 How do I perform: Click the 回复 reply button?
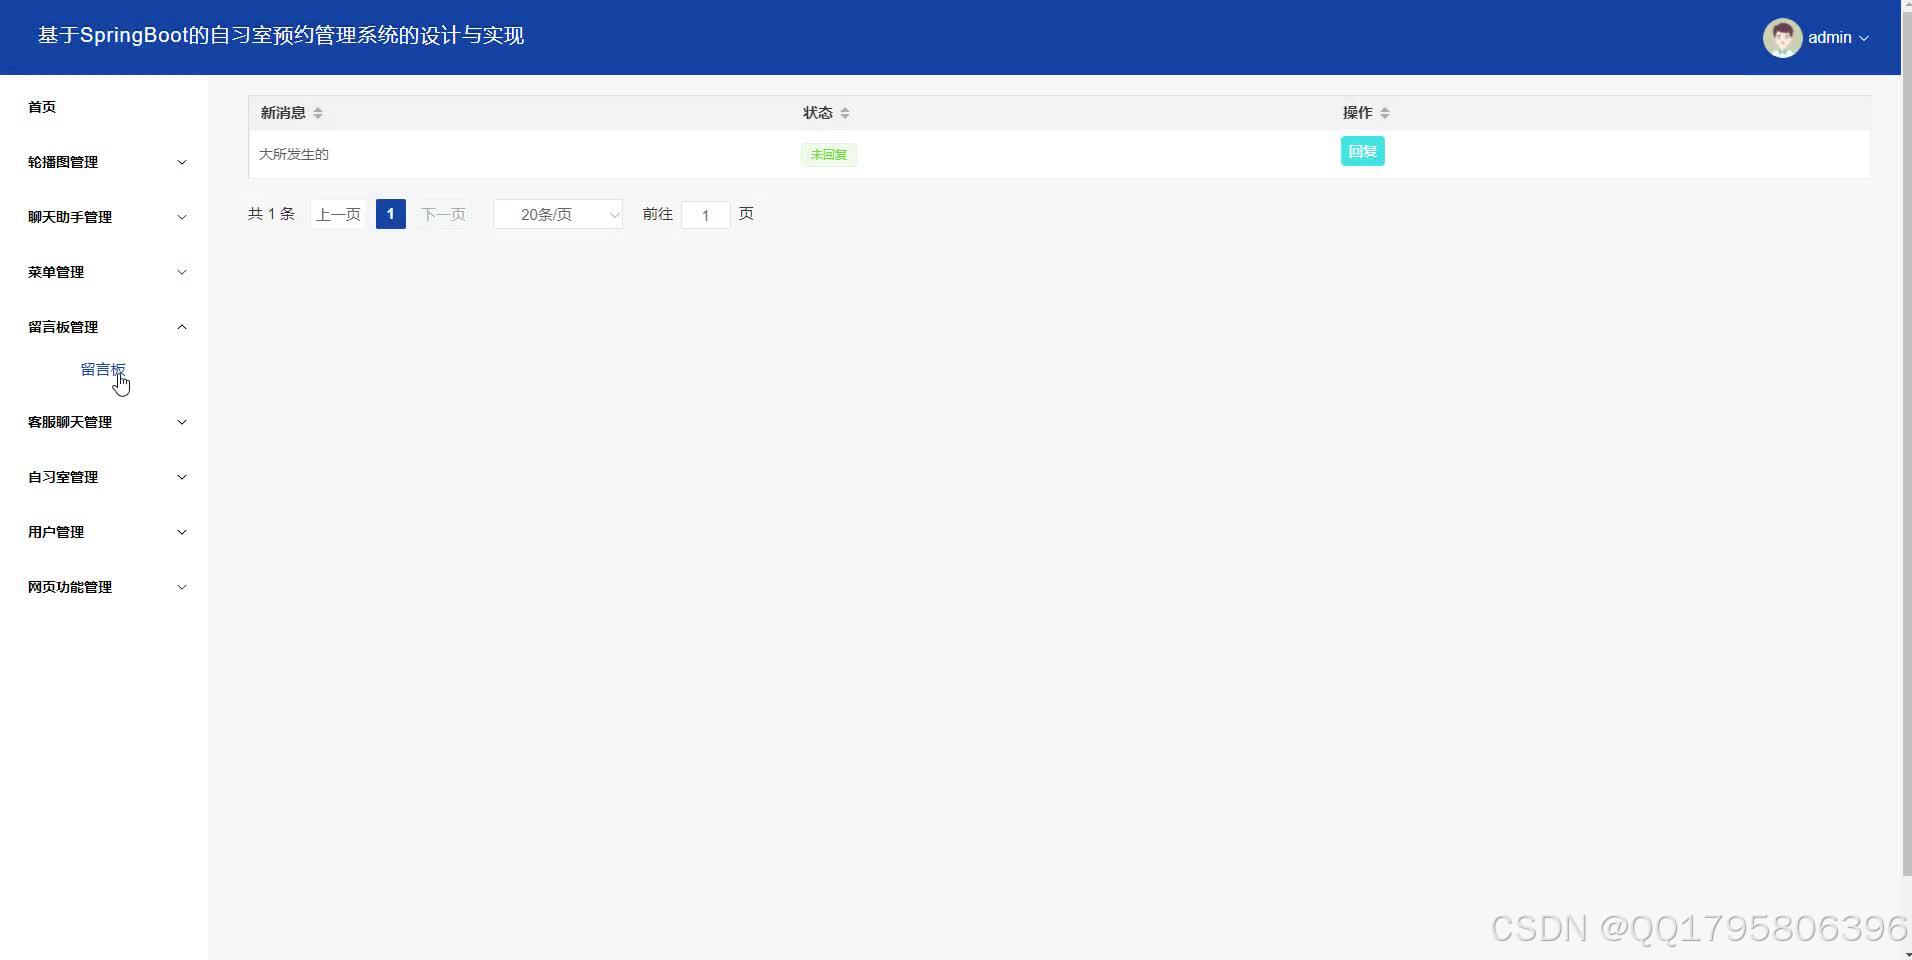pyautogui.click(x=1361, y=151)
